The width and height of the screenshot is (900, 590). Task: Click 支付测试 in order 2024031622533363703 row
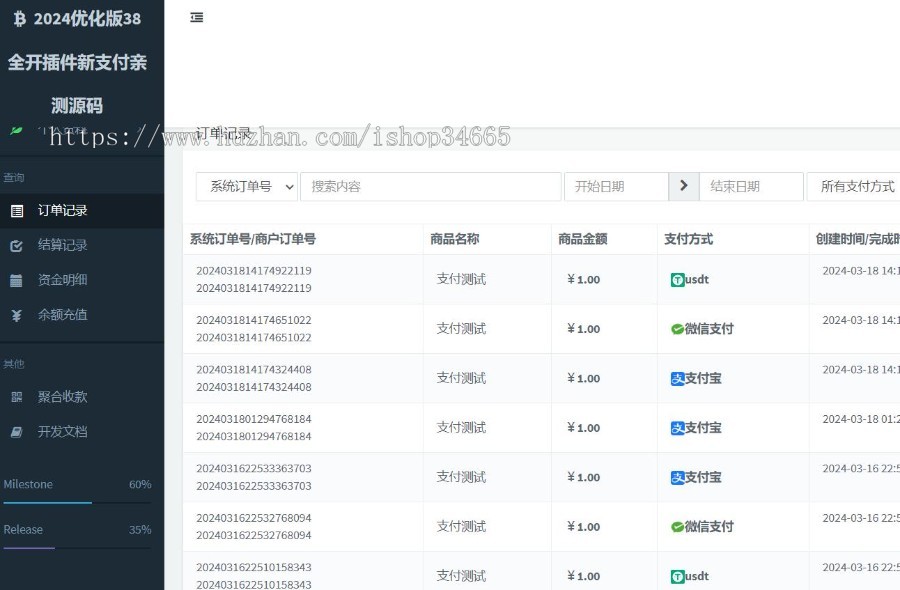click(x=461, y=477)
